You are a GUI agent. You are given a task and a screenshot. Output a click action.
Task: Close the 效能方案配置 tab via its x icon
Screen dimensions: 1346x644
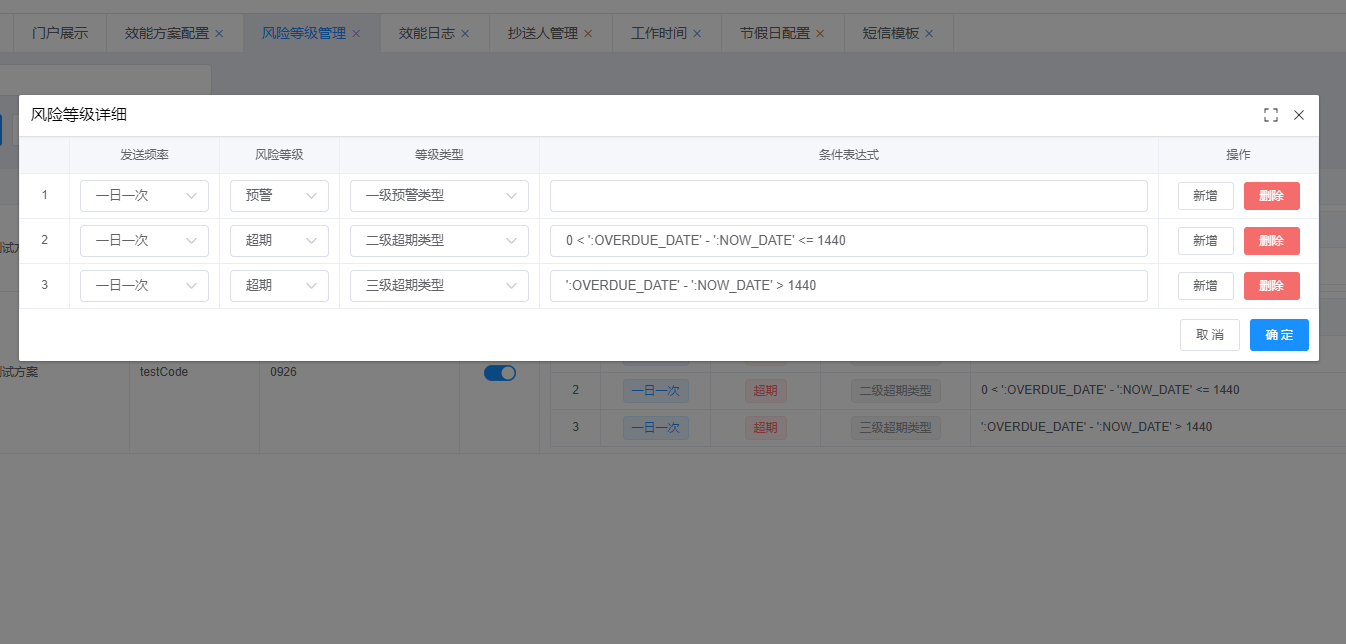(x=219, y=34)
